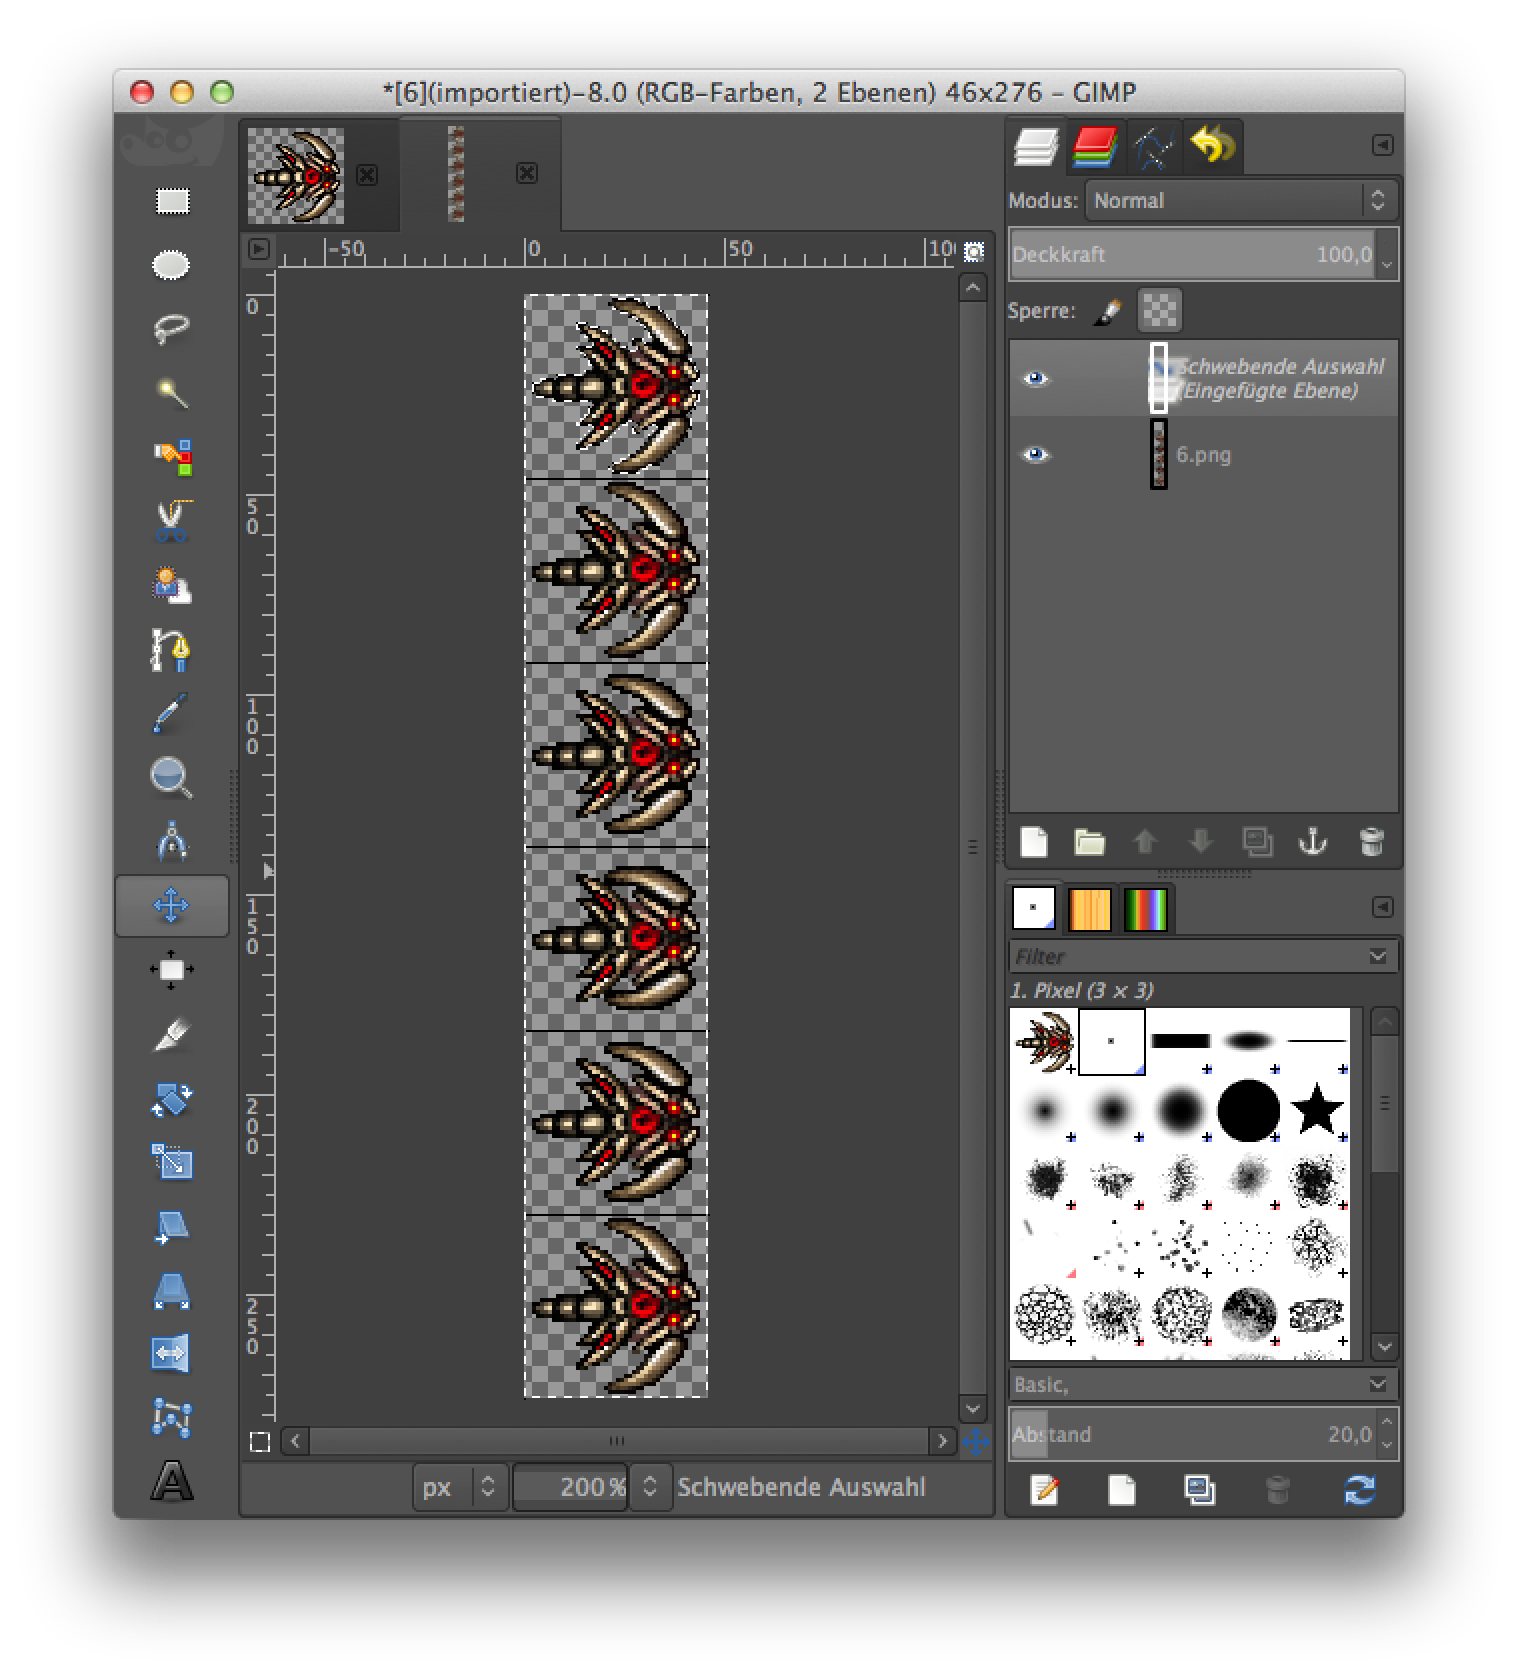Viewport: 1518px width, 1676px height.
Task: Select the Move tool
Action: pyautogui.click(x=172, y=906)
